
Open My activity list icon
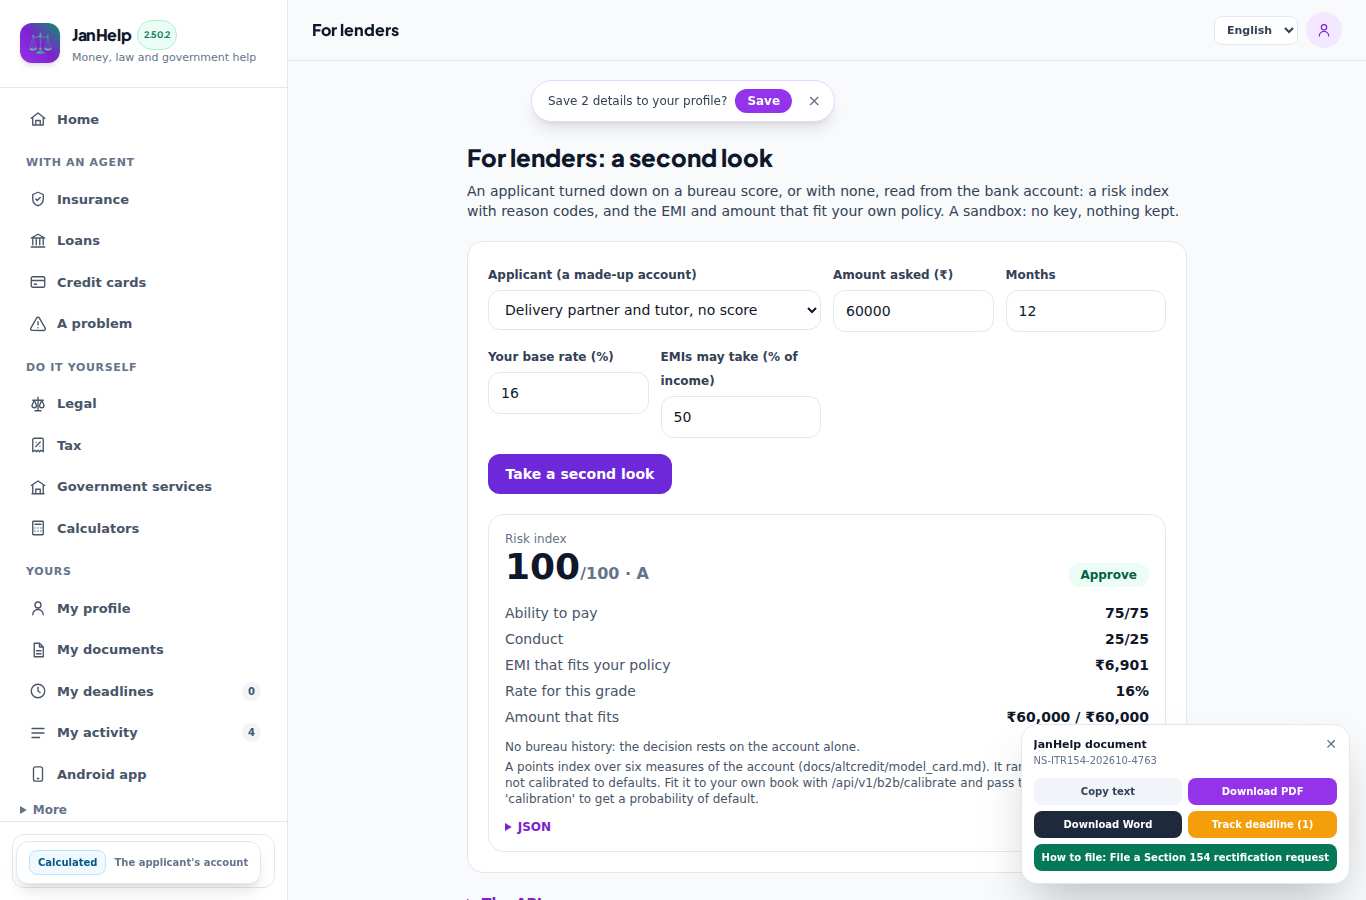[38, 732]
